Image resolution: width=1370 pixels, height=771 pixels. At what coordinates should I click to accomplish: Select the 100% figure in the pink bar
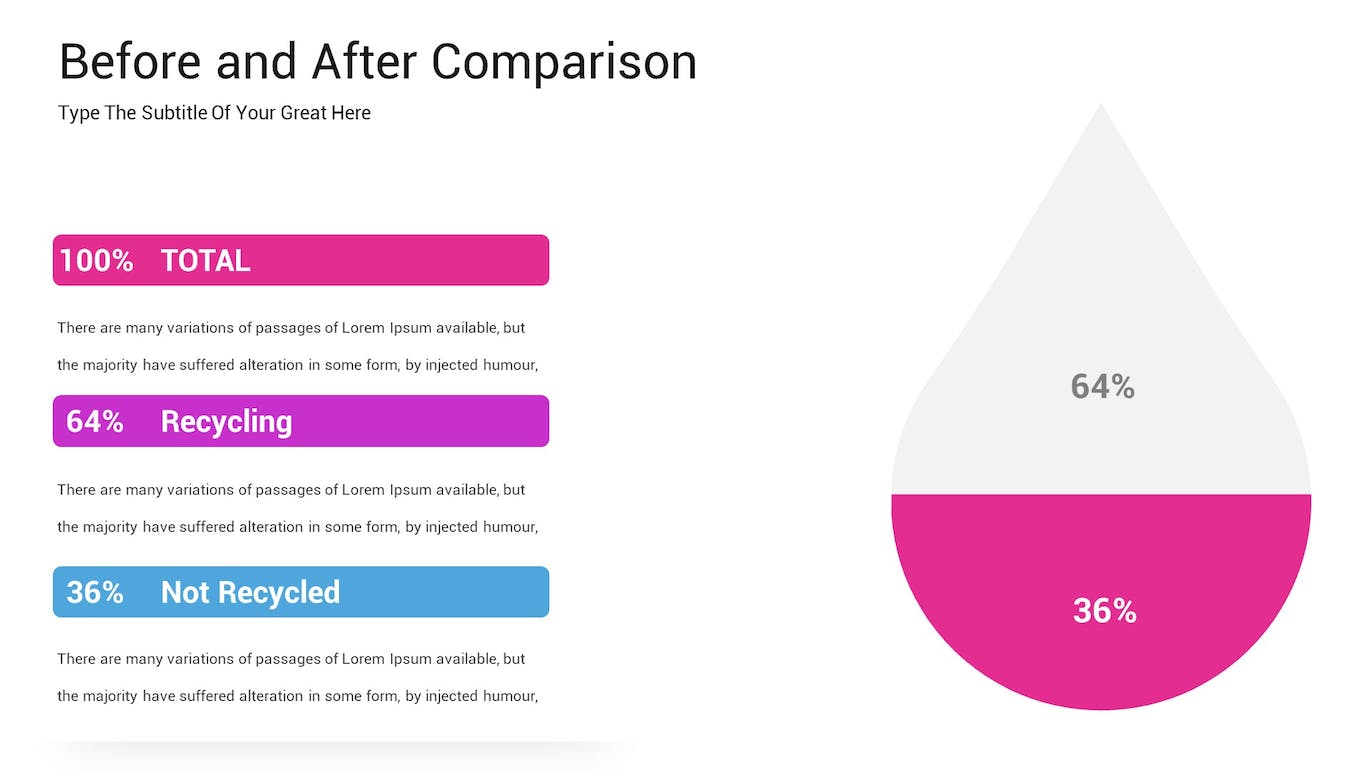pos(96,261)
